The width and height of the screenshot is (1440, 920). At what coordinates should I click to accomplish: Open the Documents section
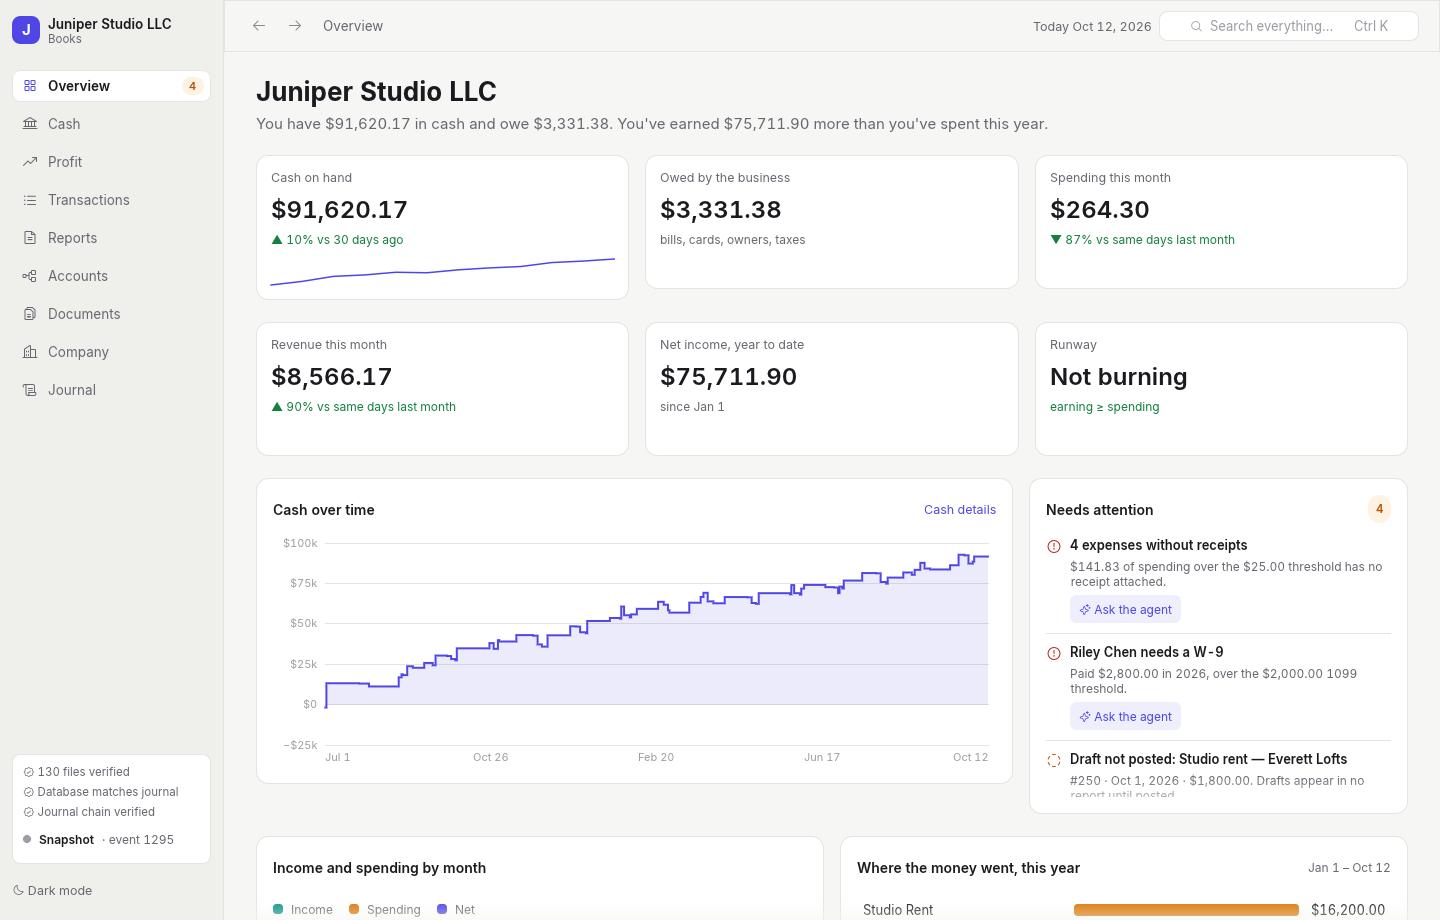111,314
